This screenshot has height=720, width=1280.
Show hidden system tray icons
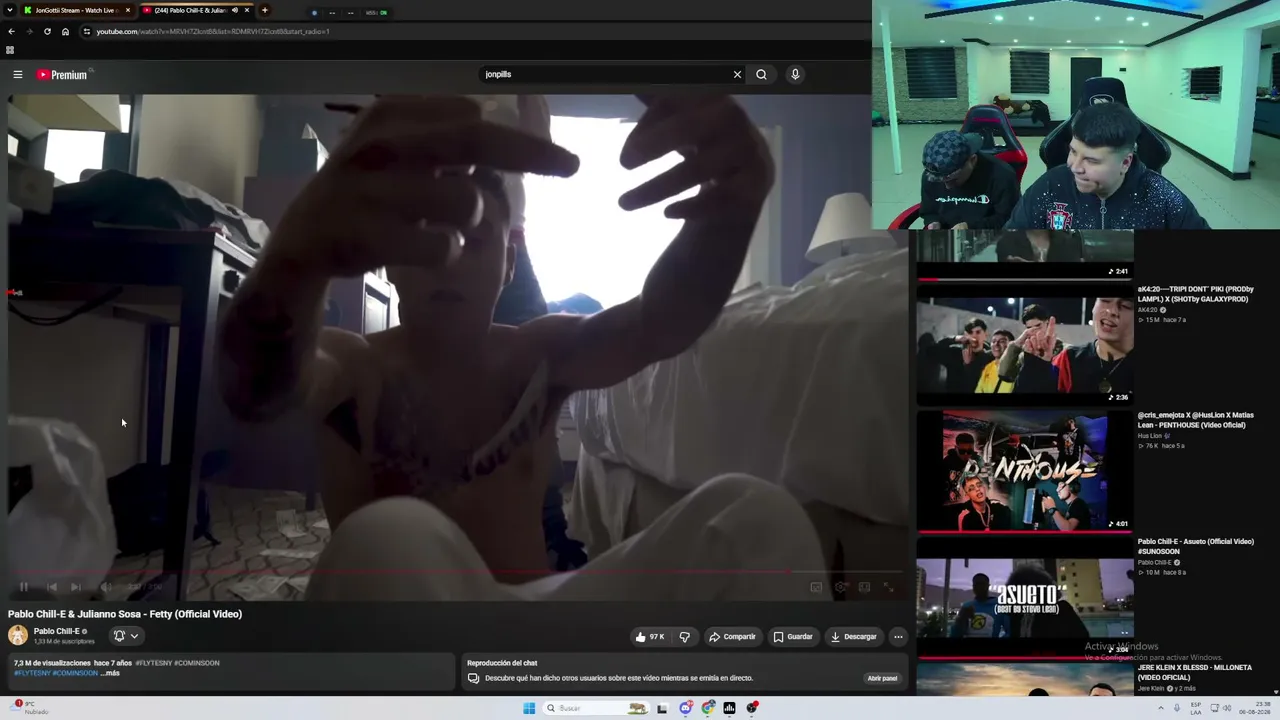pyautogui.click(x=1161, y=708)
